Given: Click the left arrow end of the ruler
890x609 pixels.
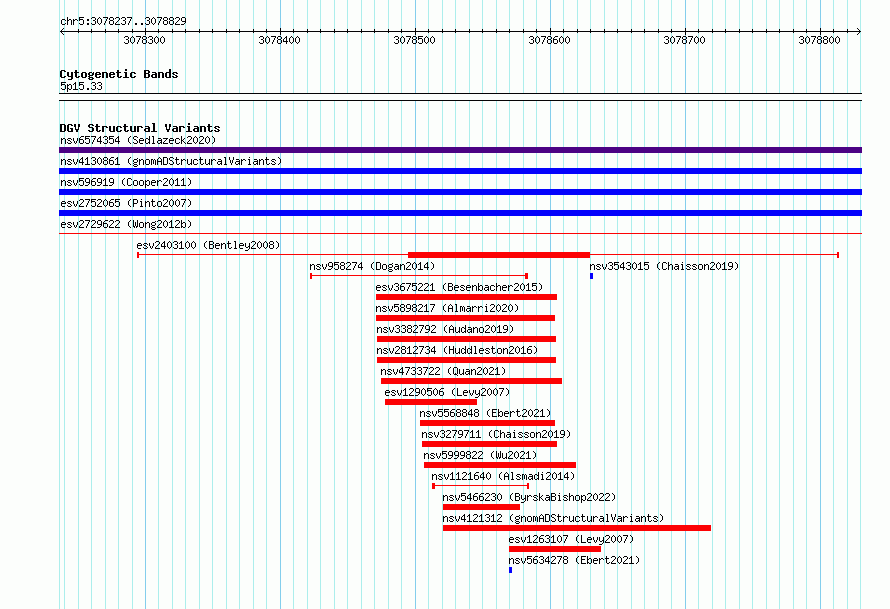Looking at the screenshot, I should tap(62, 31).
